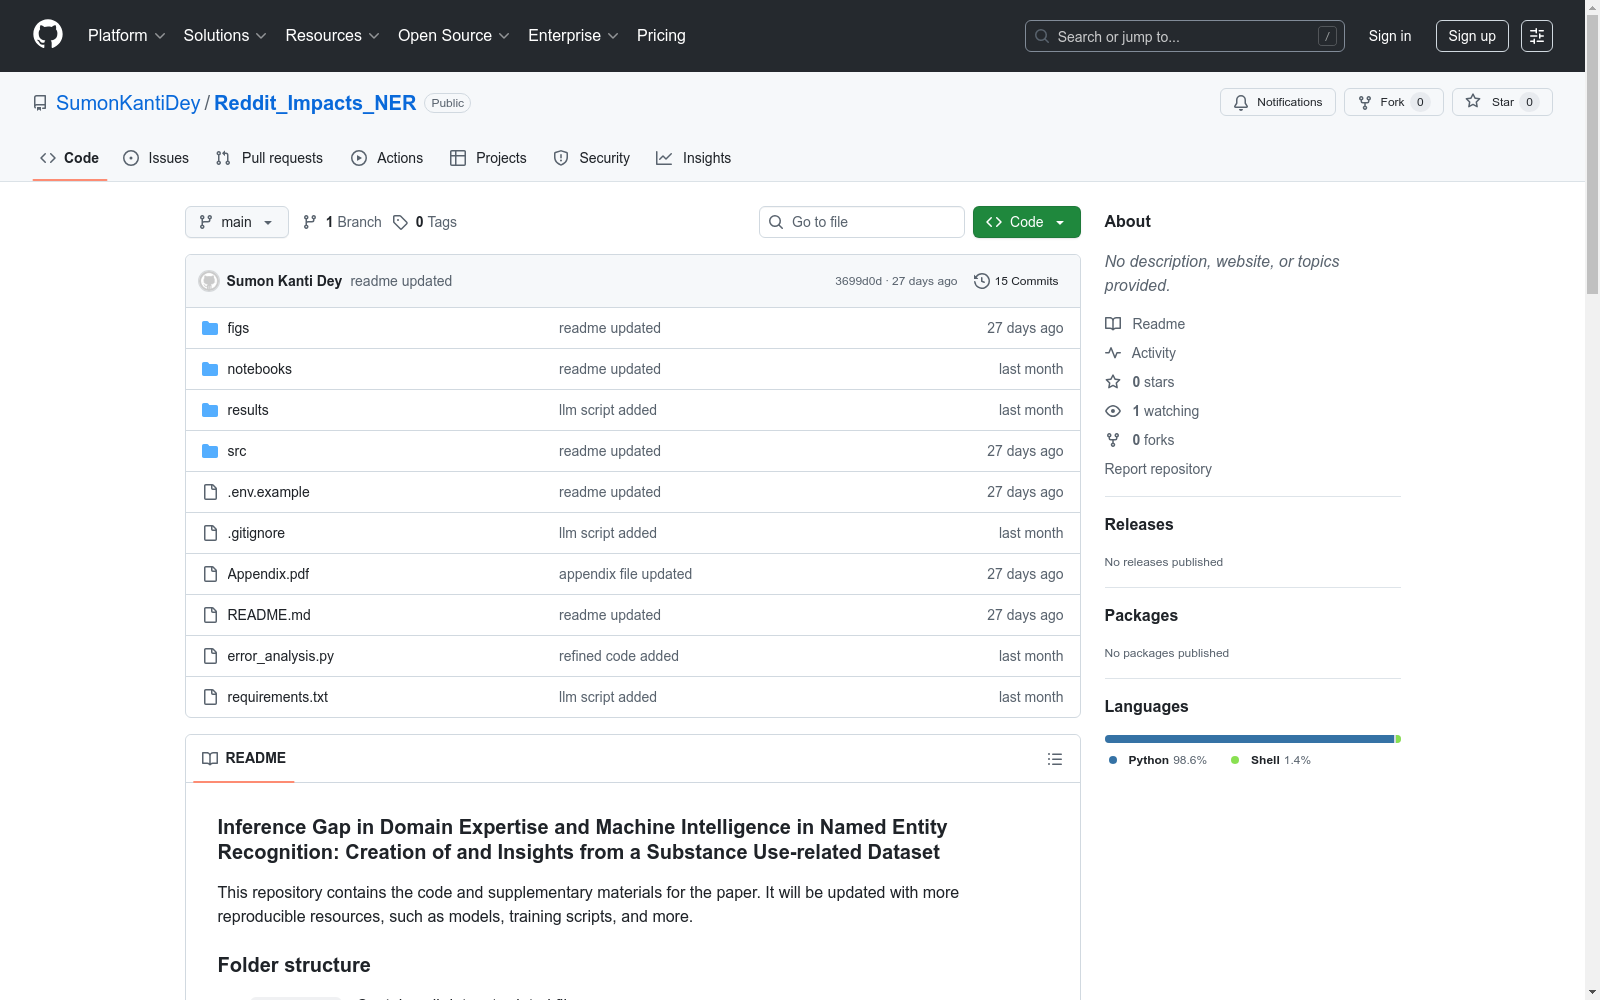Click the commit history clock icon
This screenshot has width=1600, height=1000.
982,281
